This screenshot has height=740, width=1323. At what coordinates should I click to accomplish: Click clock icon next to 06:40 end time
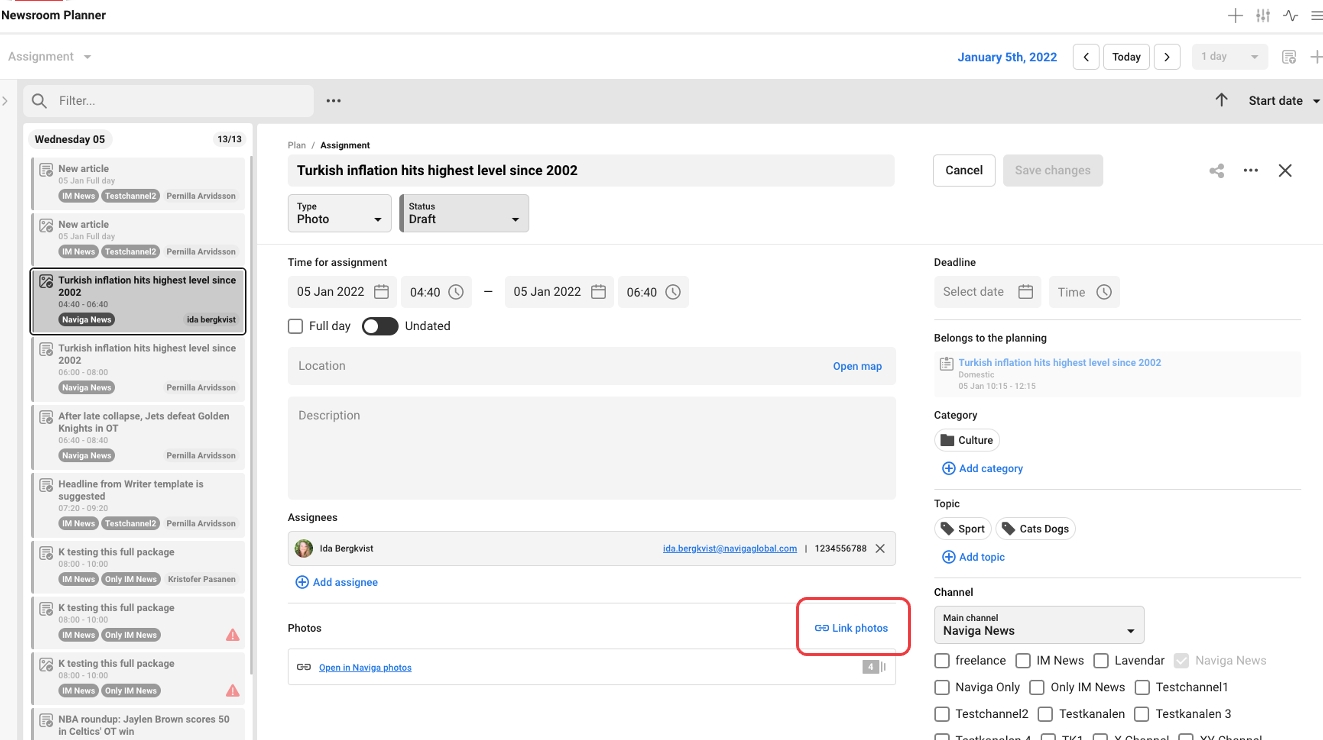[x=673, y=292]
